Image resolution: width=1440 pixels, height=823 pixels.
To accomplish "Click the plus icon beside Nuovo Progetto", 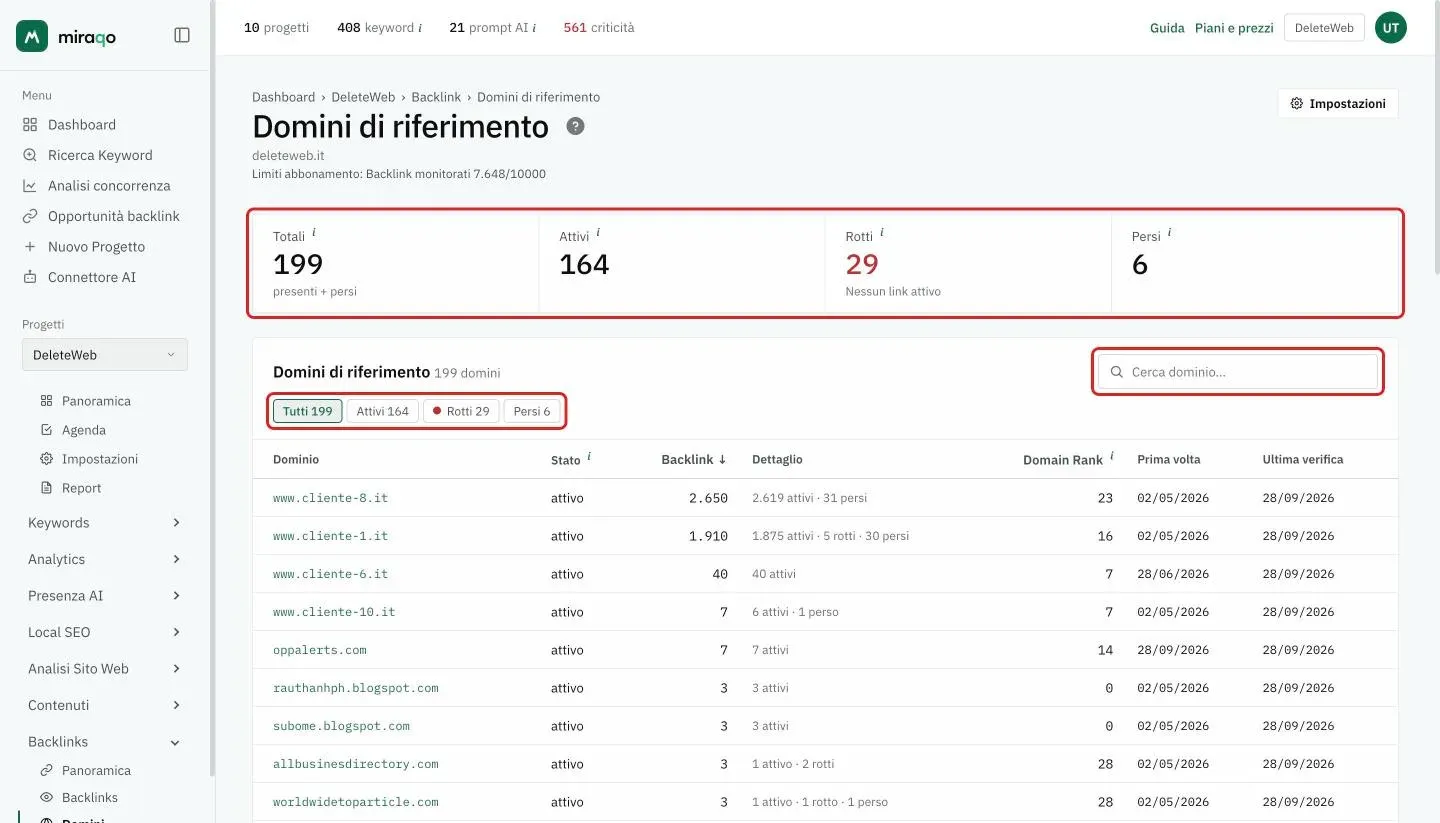I will click(x=30, y=247).
